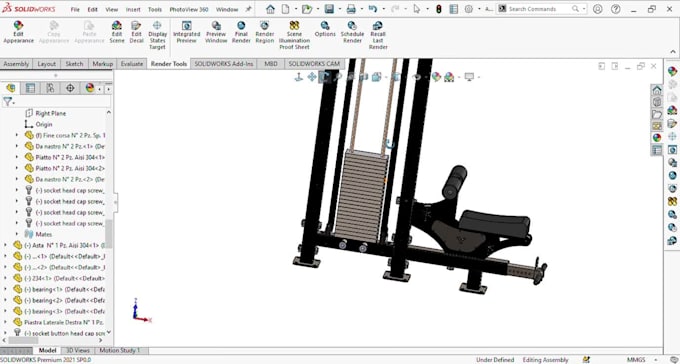680x364 pixels.
Task: Open the ConfigurationManager tab
Action: click(x=50, y=88)
